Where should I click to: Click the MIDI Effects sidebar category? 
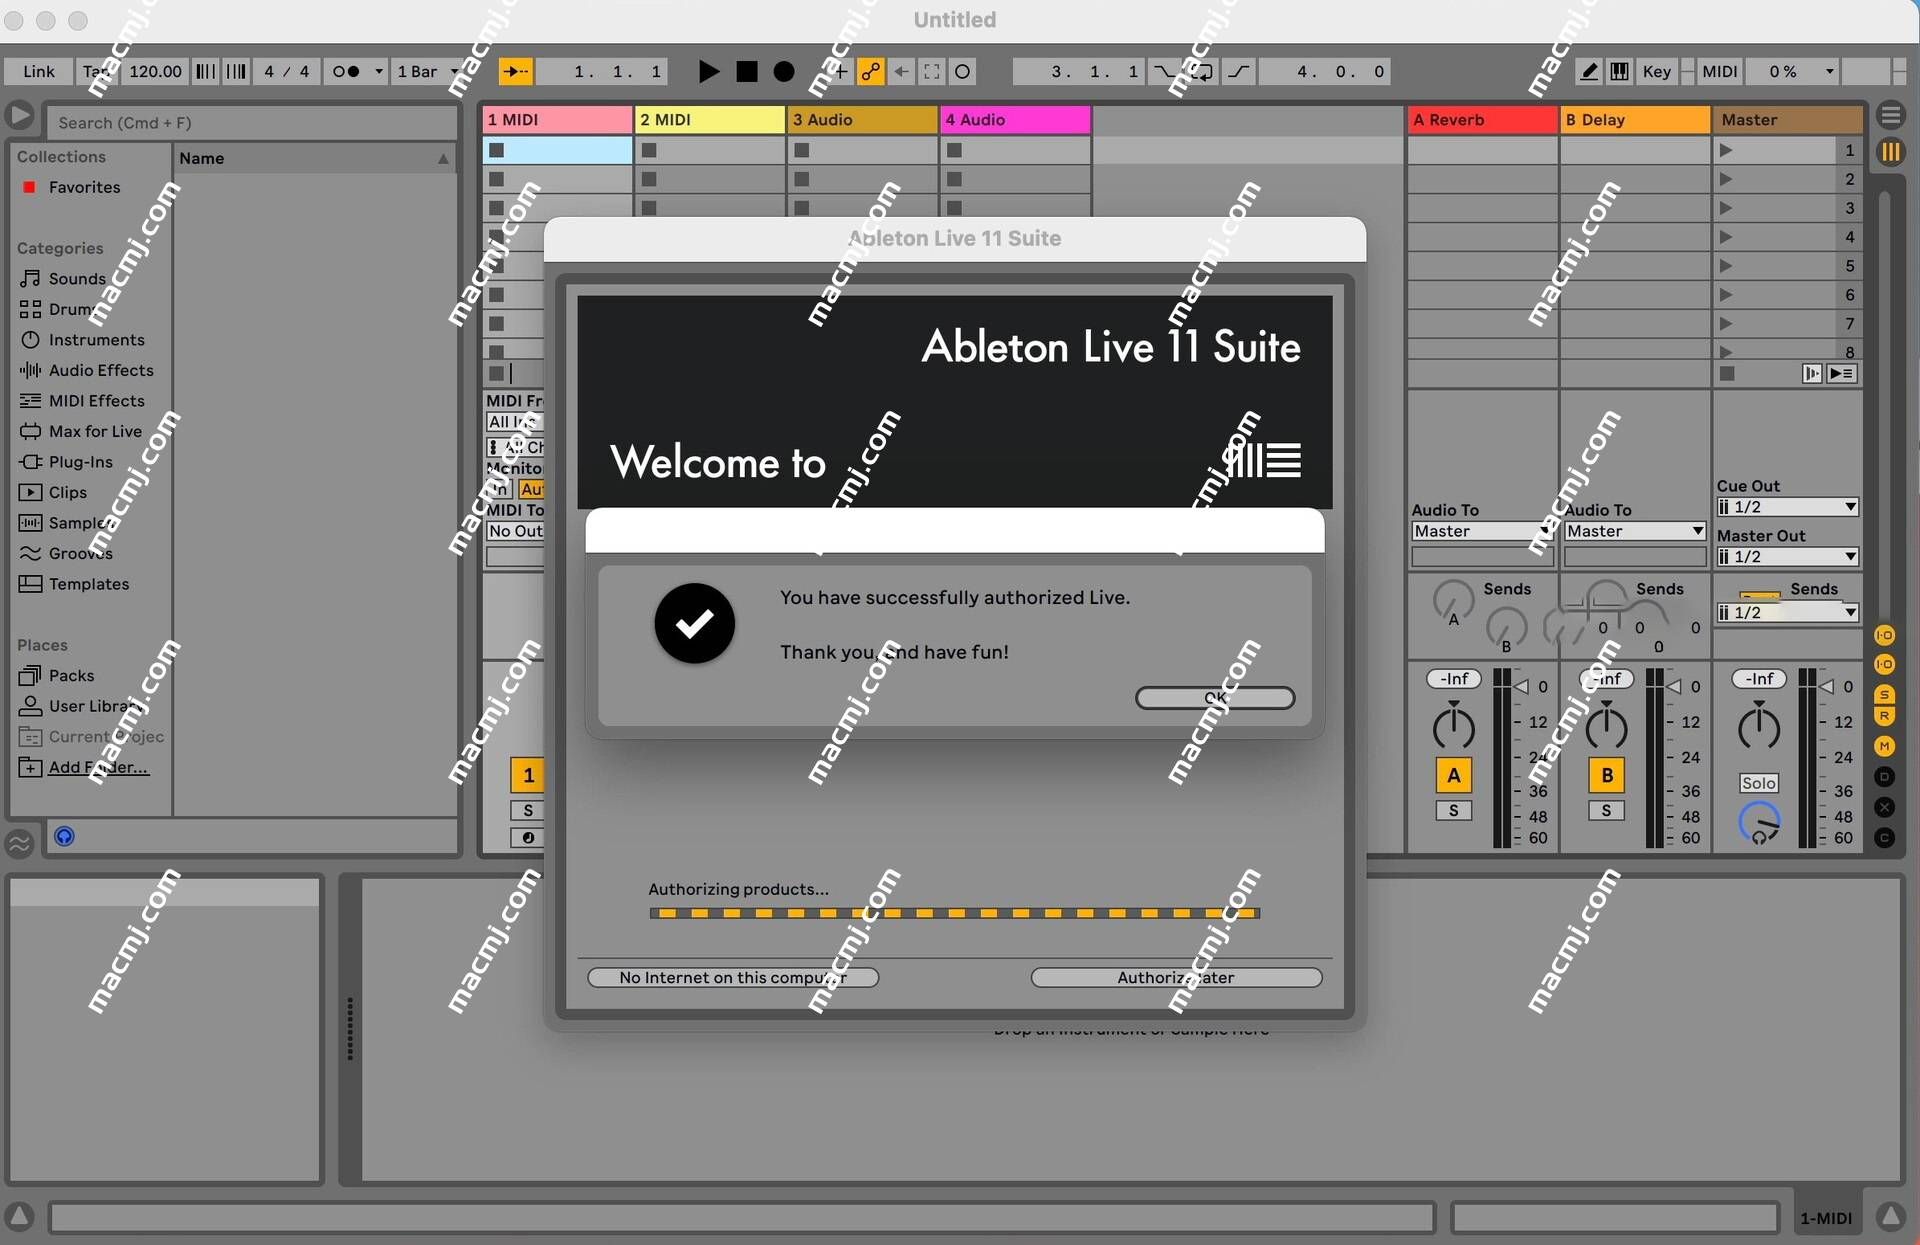point(95,400)
